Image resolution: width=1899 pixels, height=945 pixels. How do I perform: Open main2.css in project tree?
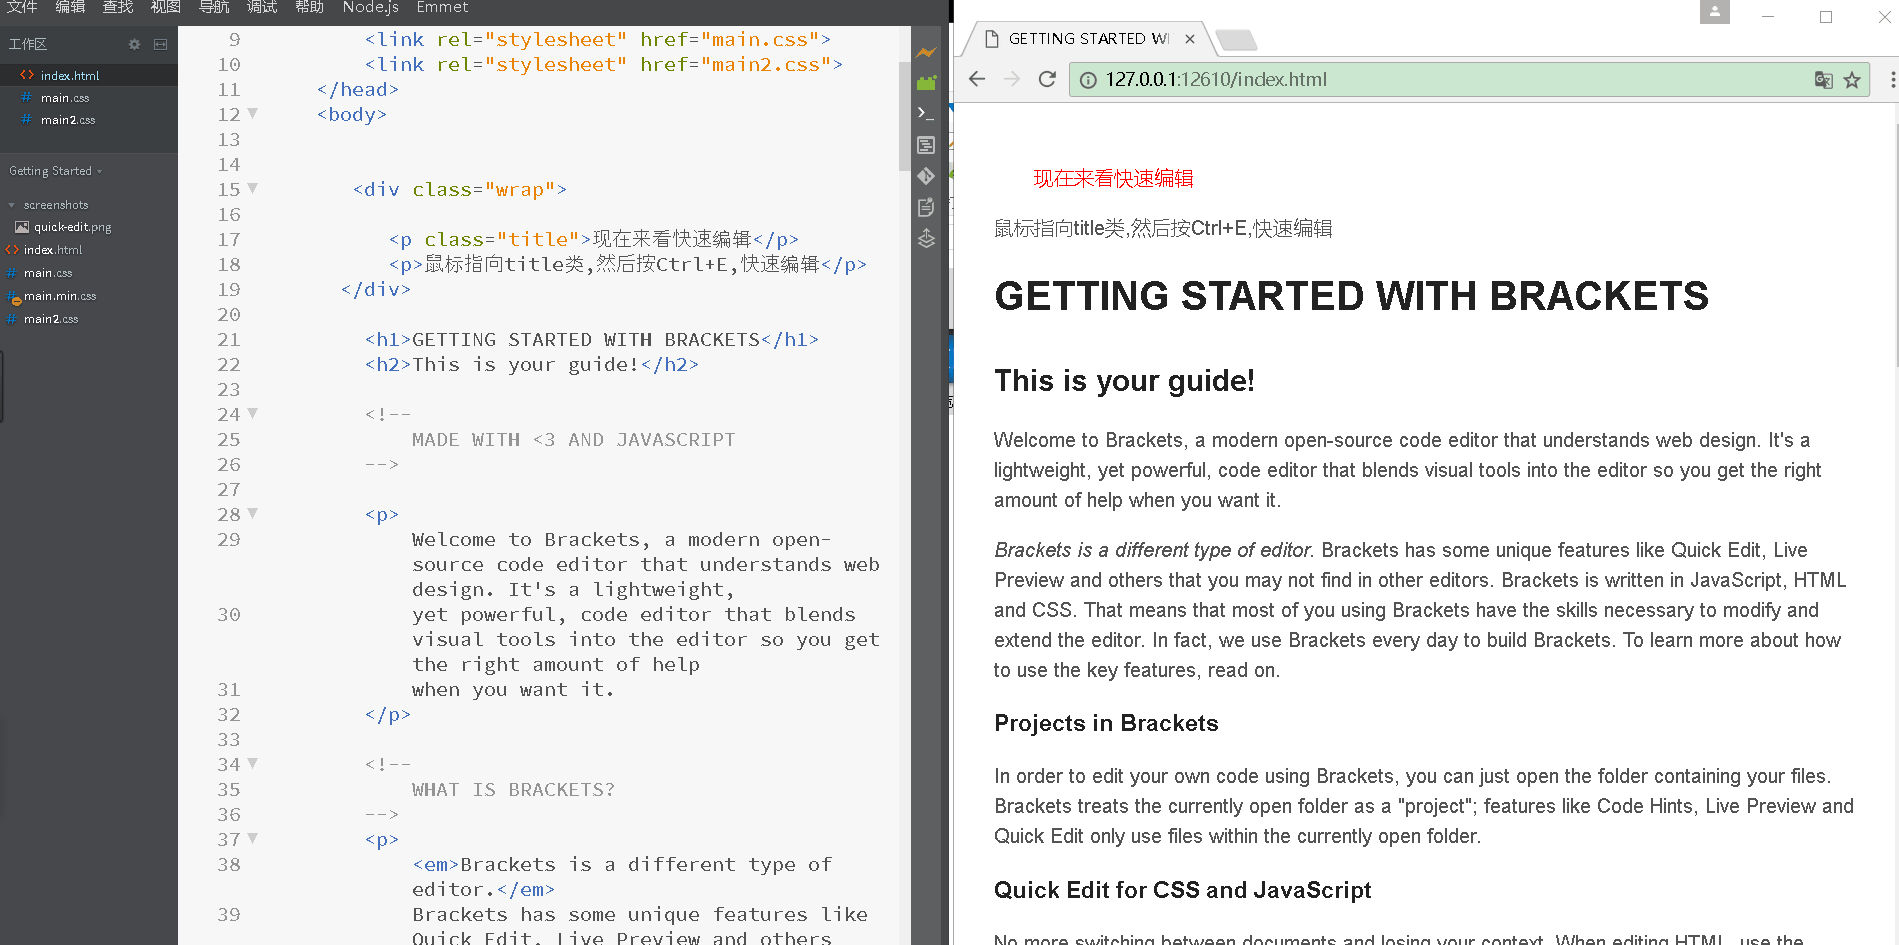click(x=51, y=319)
